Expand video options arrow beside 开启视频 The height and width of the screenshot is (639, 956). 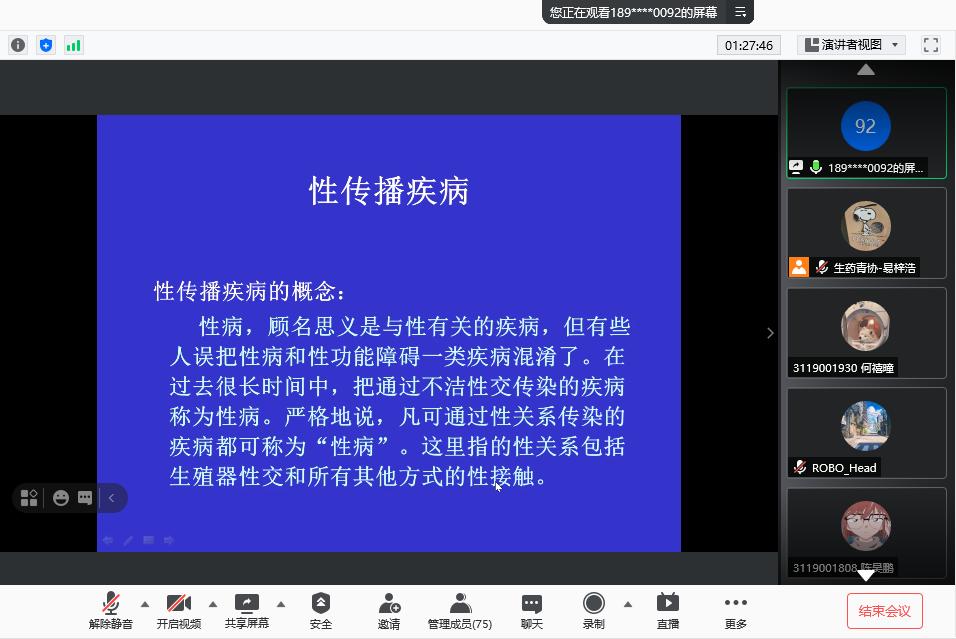click(213, 604)
